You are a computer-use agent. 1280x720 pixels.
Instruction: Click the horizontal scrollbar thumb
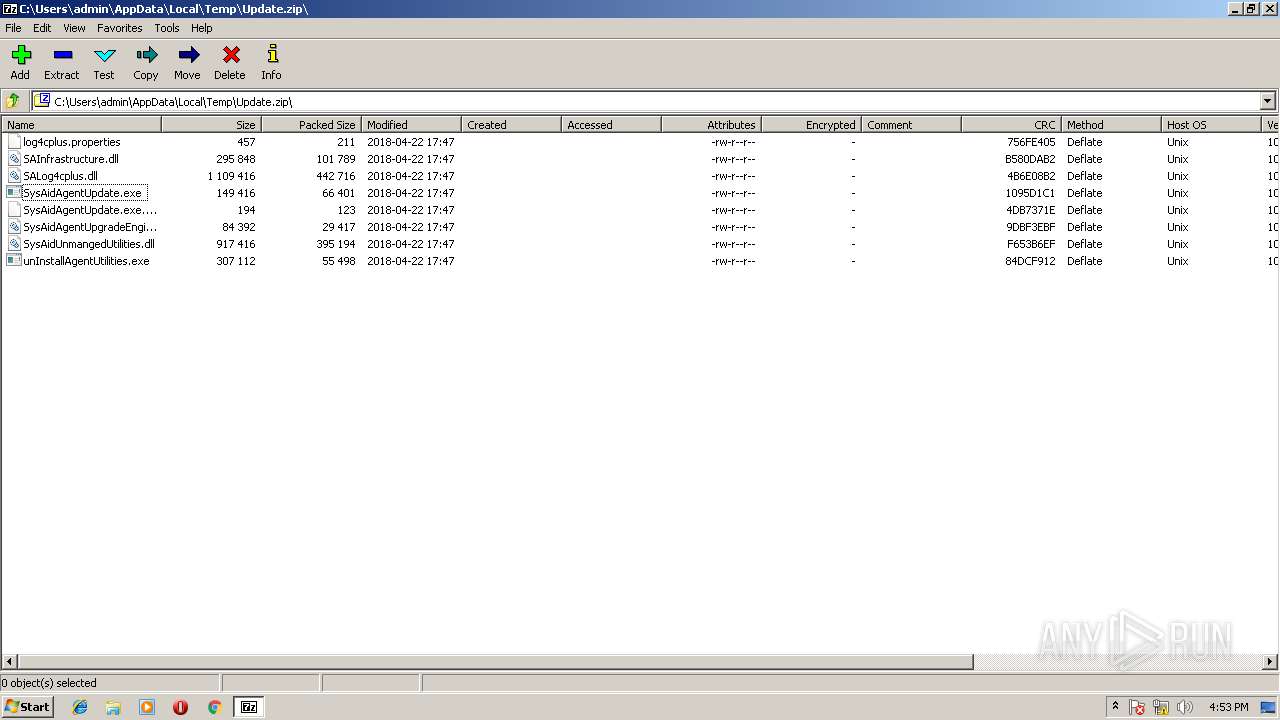(496, 662)
